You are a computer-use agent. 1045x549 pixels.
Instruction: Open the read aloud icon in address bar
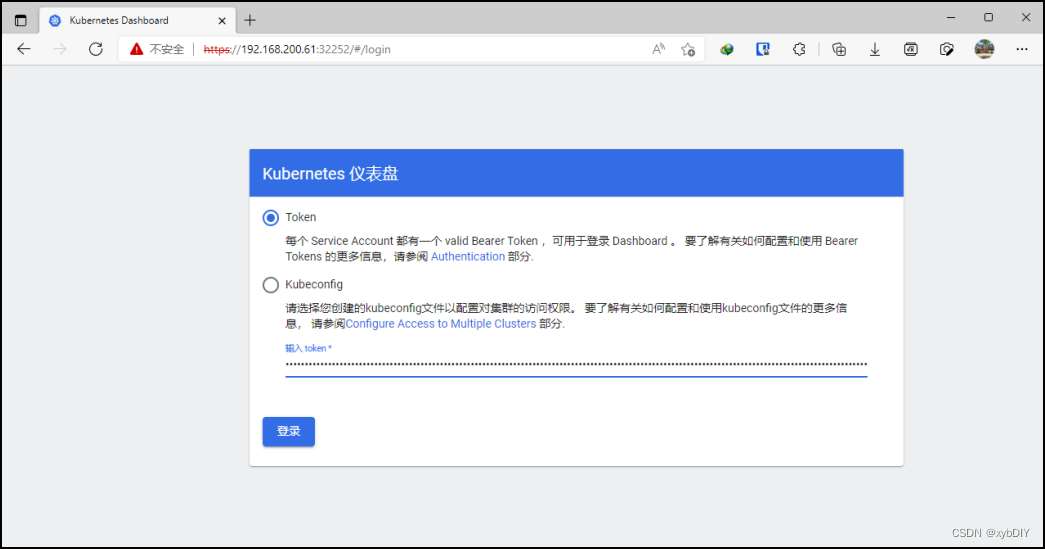(x=658, y=49)
